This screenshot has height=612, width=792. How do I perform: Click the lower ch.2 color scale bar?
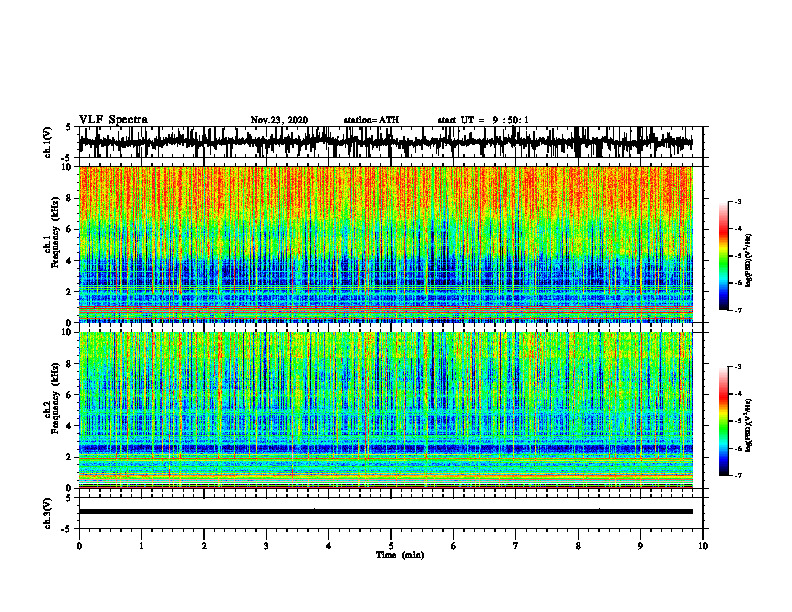point(723,421)
